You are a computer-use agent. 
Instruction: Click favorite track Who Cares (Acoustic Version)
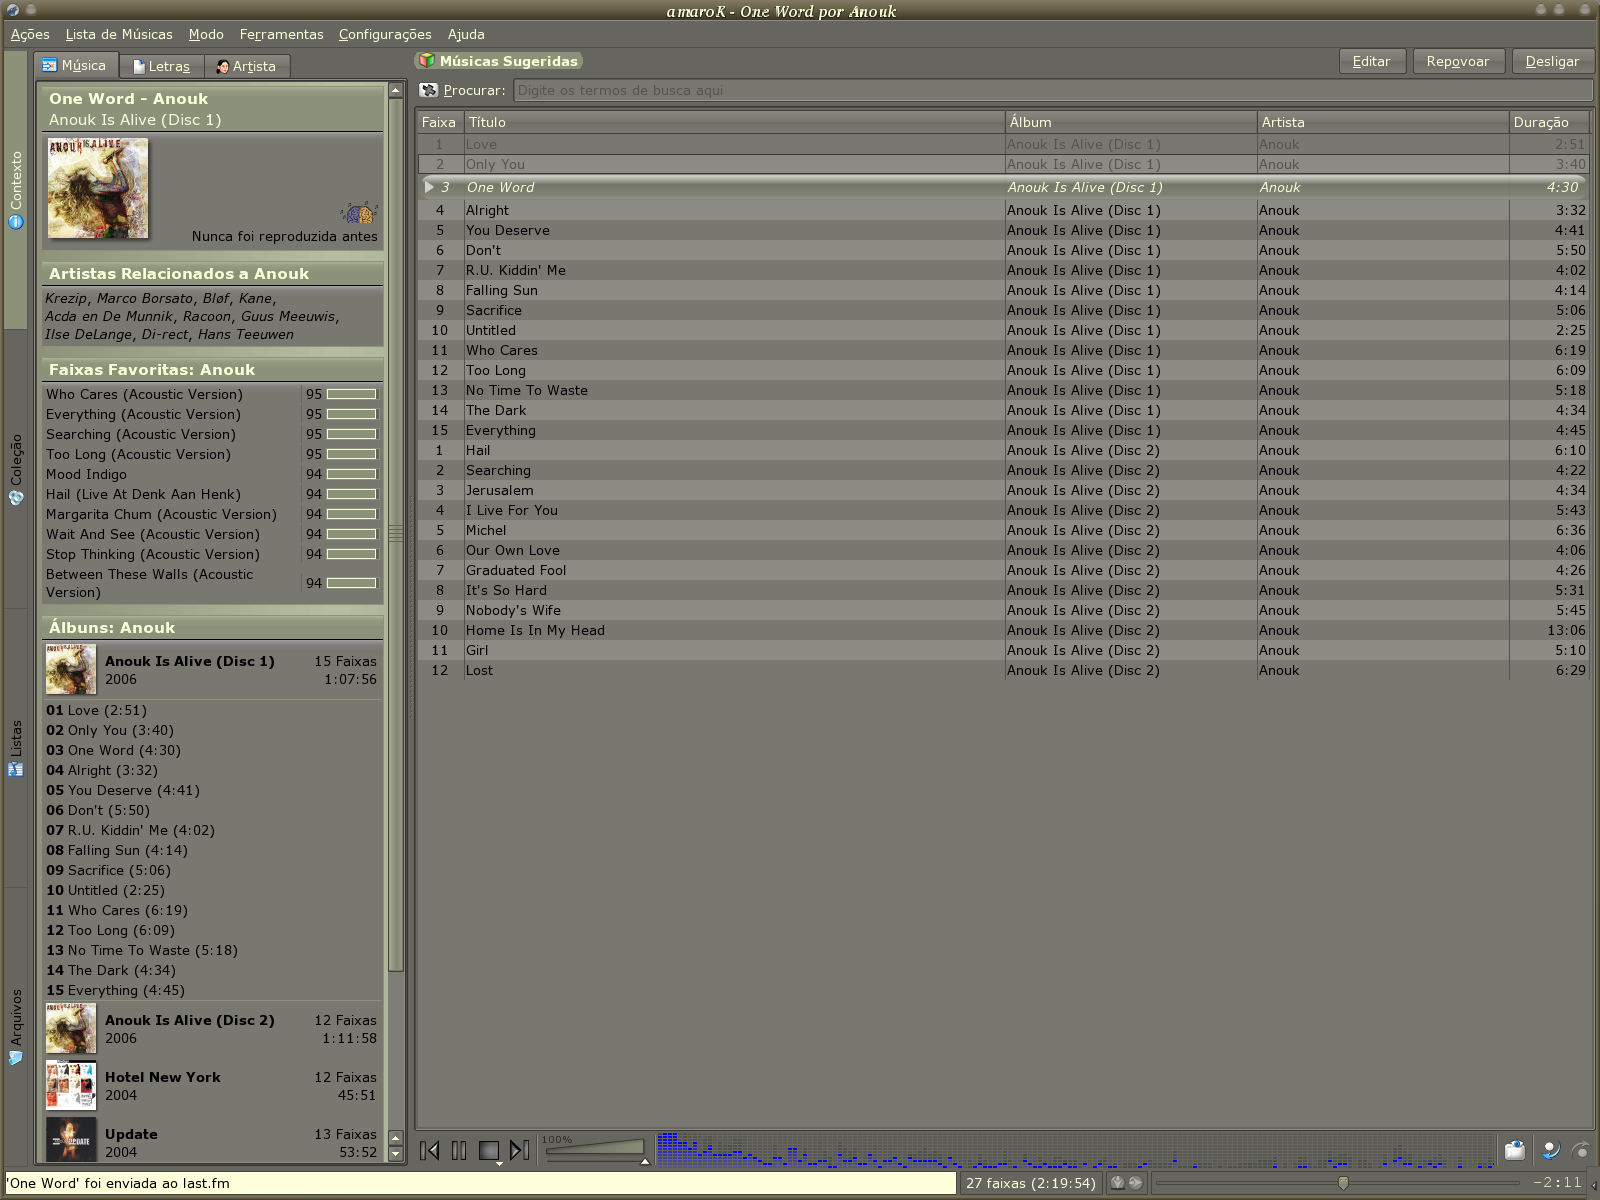(x=144, y=394)
